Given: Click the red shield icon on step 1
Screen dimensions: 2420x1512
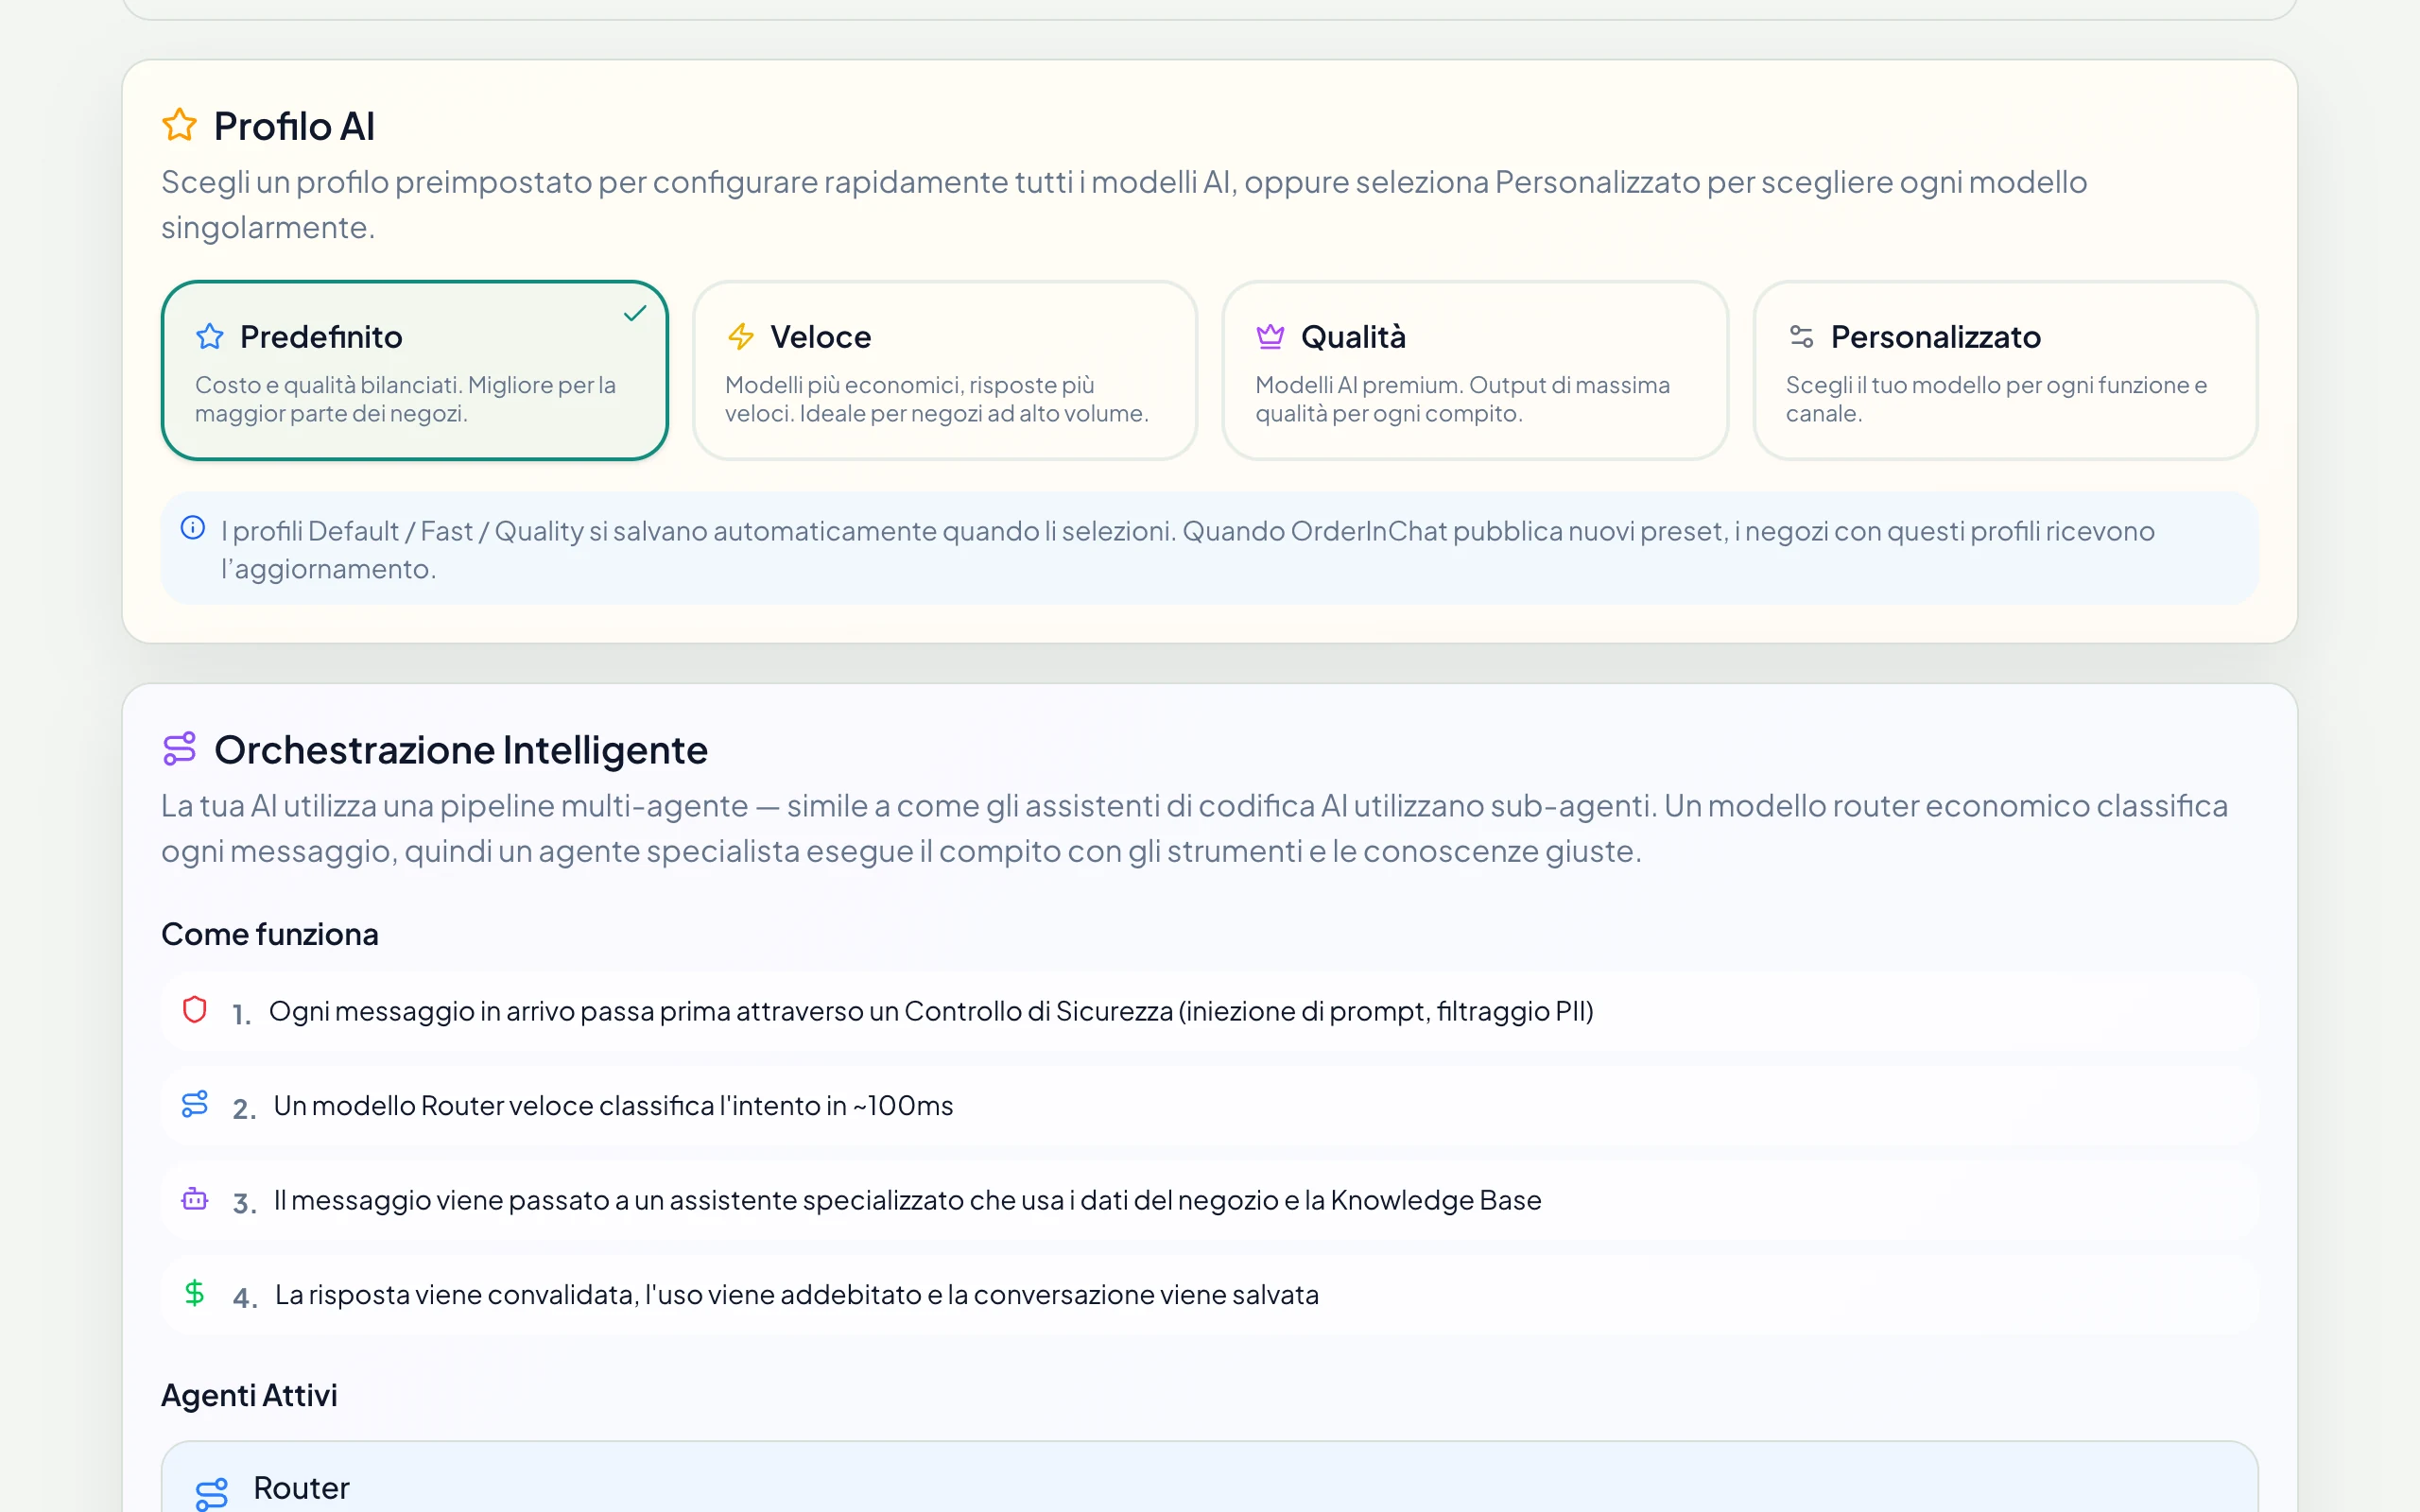Looking at the screenshot, I should click(195, 1010).
